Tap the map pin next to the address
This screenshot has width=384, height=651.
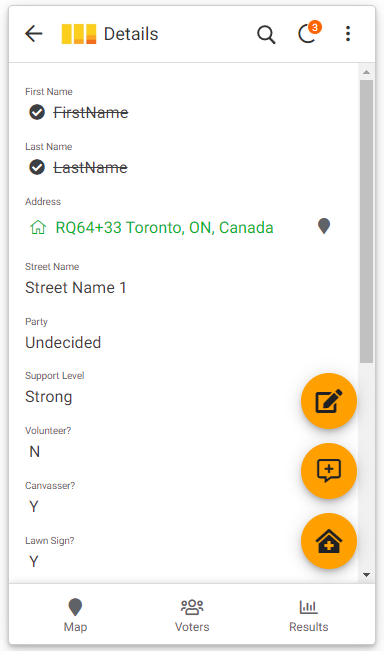tap(324, 227)
